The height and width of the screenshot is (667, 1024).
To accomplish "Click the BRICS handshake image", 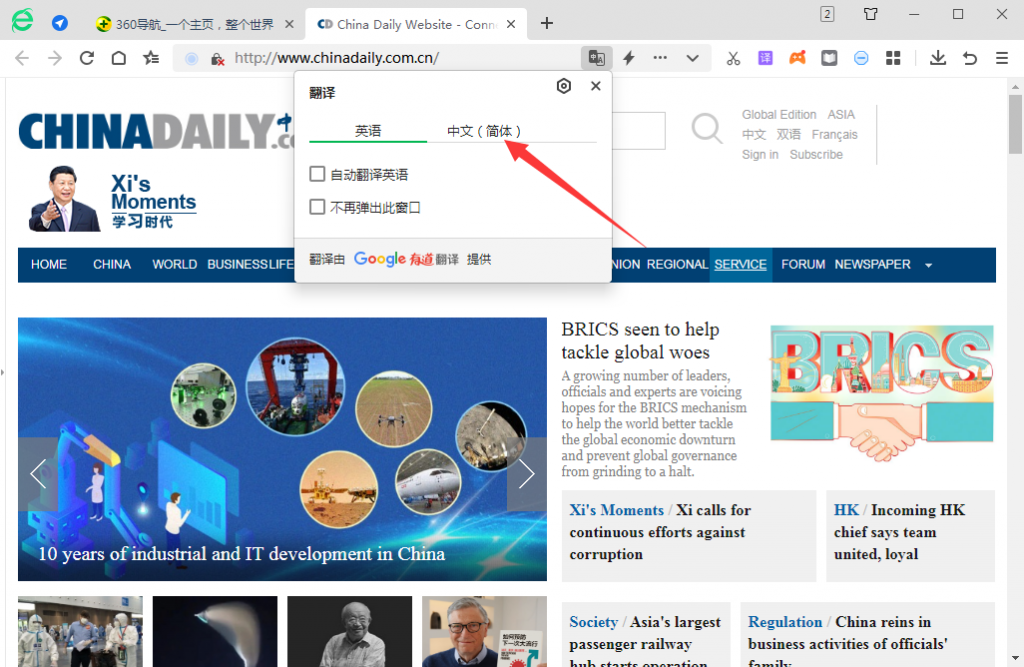I will [x=882, y=392].
